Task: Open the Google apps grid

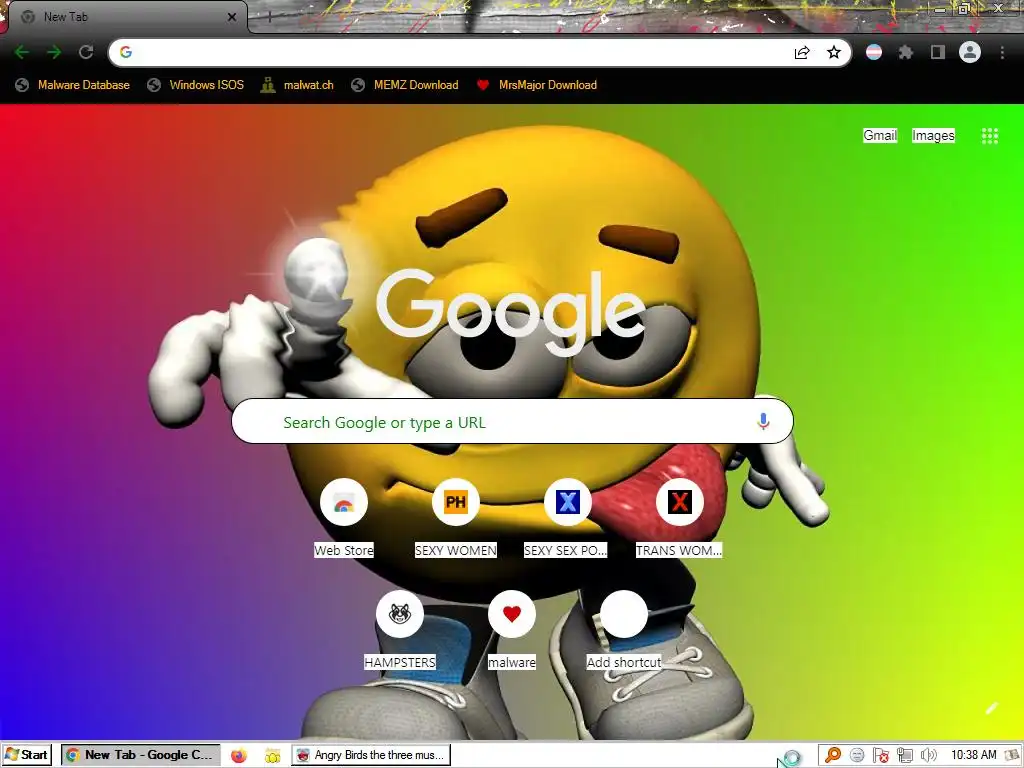Action: pyautogui.click(x=989, y=136)
